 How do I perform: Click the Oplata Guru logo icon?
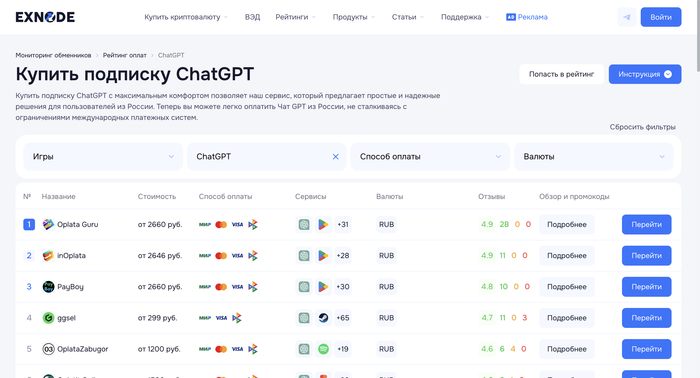click(x=48, y=224)
